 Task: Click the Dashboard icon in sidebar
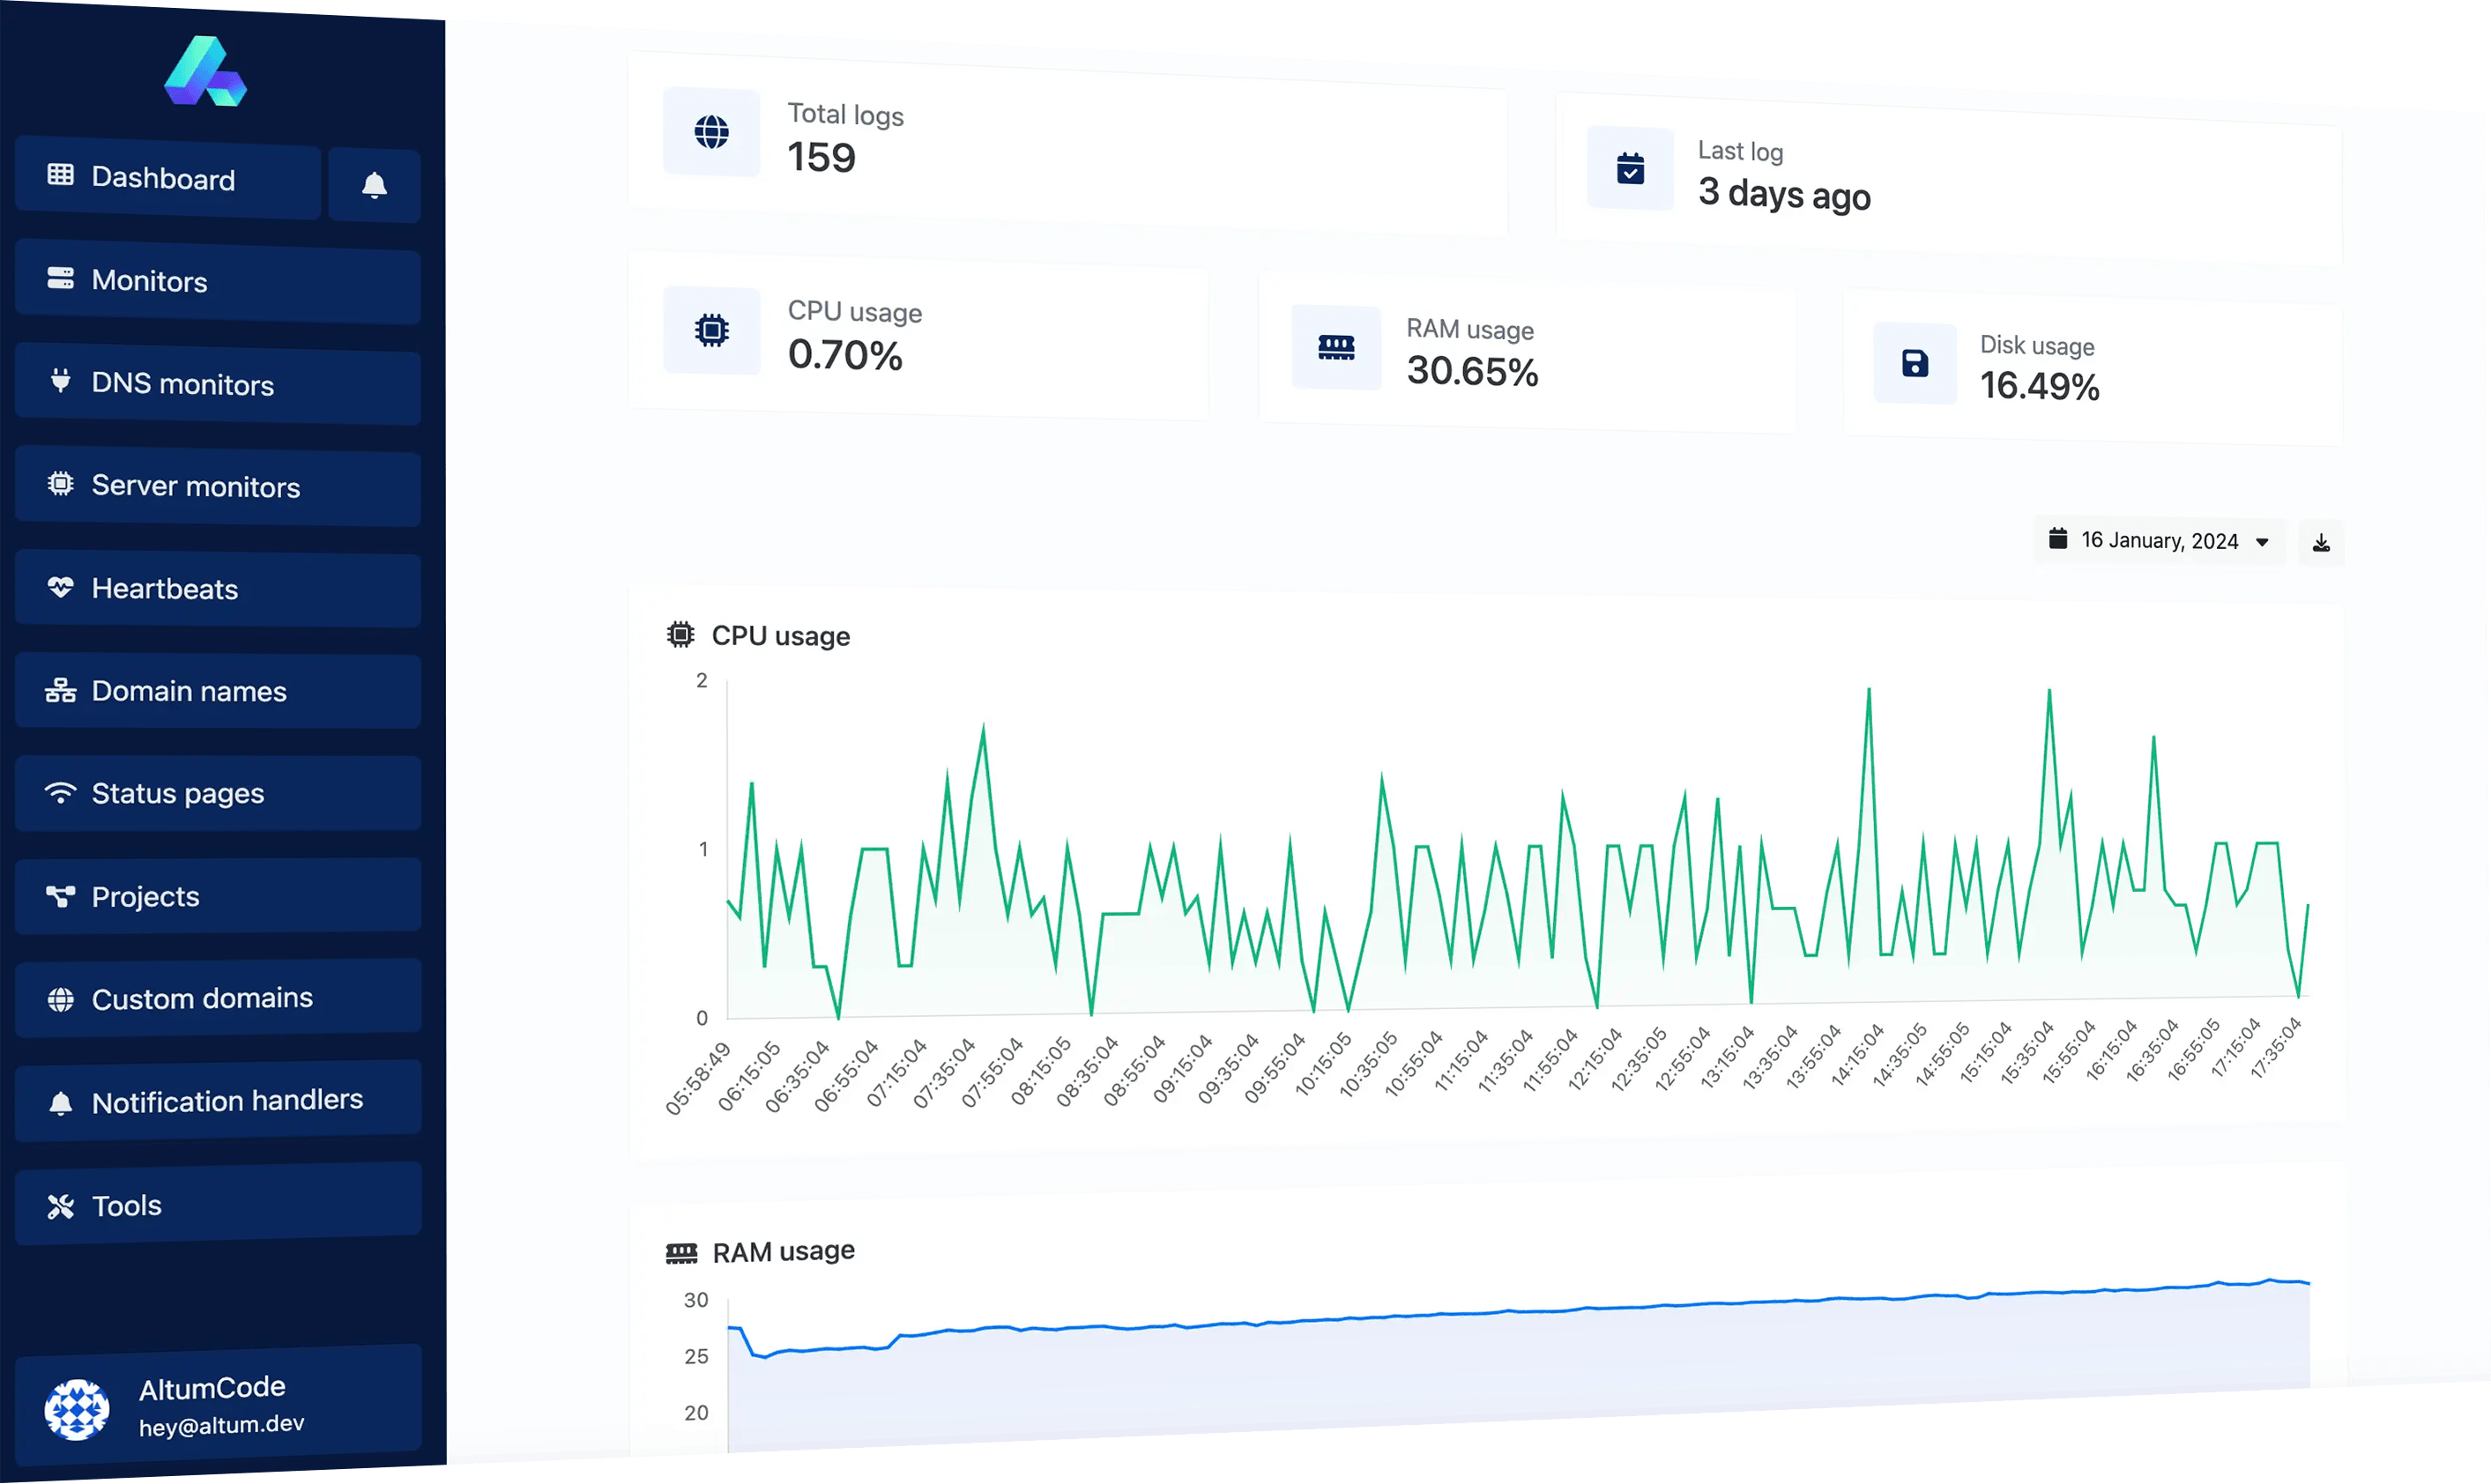(60, 176)
